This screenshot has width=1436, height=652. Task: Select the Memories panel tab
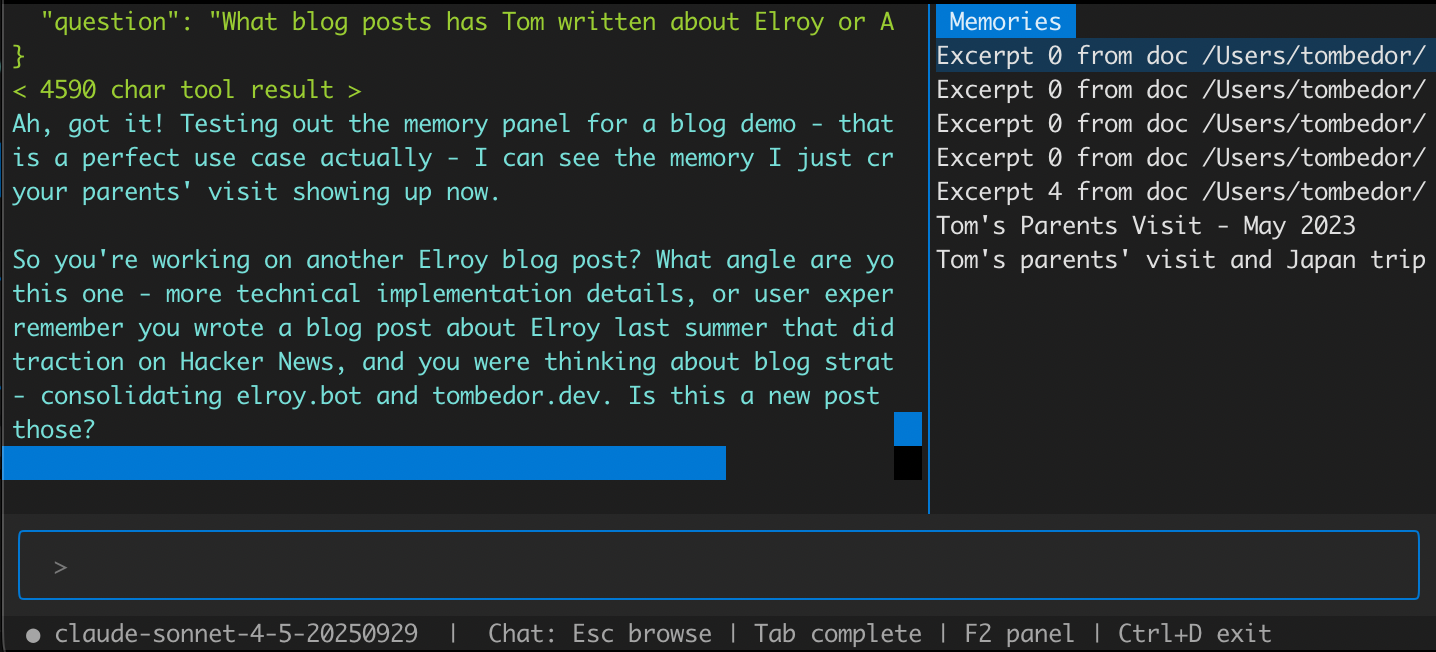point(1004,20)
